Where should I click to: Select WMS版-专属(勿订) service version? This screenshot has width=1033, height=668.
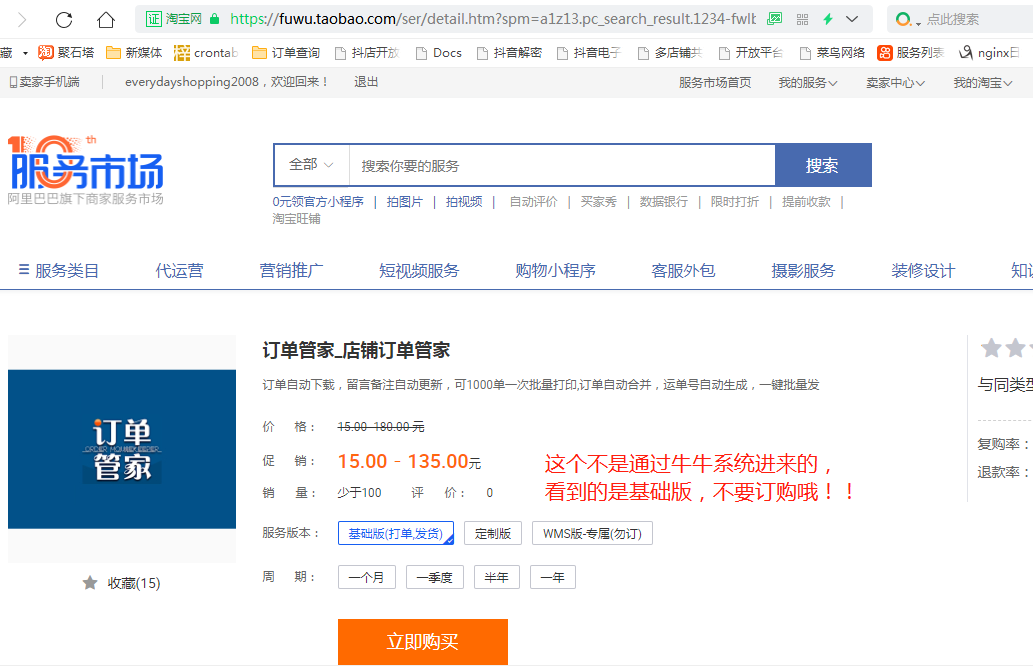(592, 533)
